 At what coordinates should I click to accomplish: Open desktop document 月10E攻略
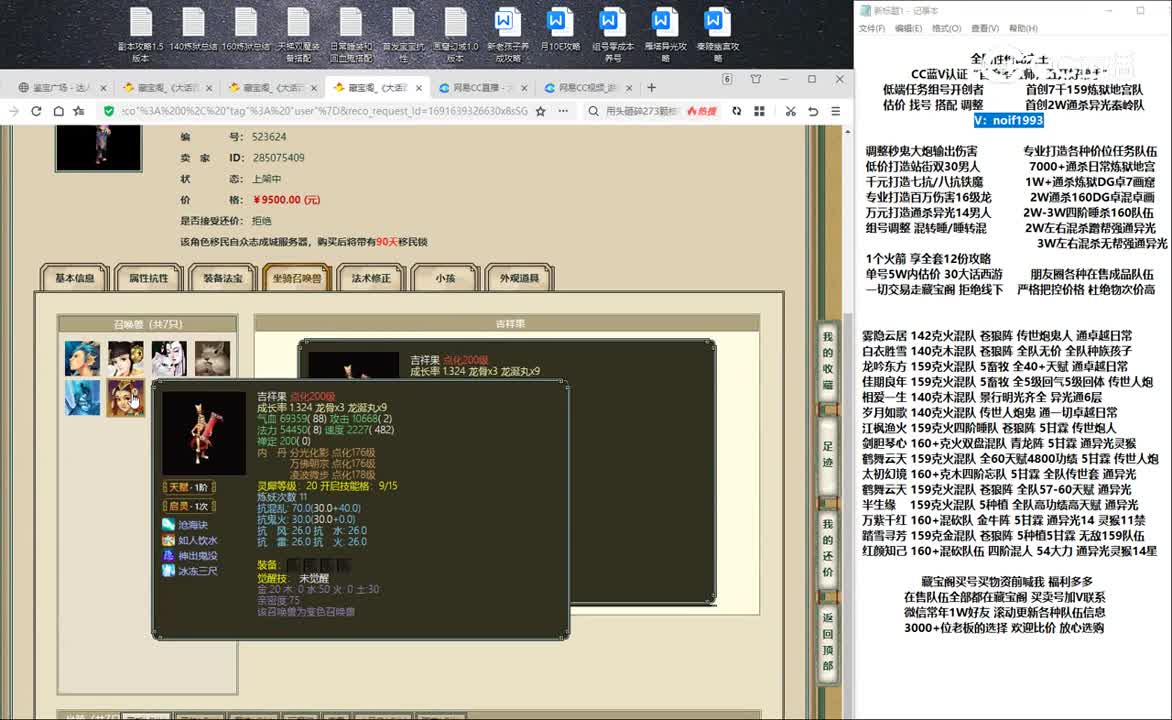pyautogui.click(x=561, y=30)
